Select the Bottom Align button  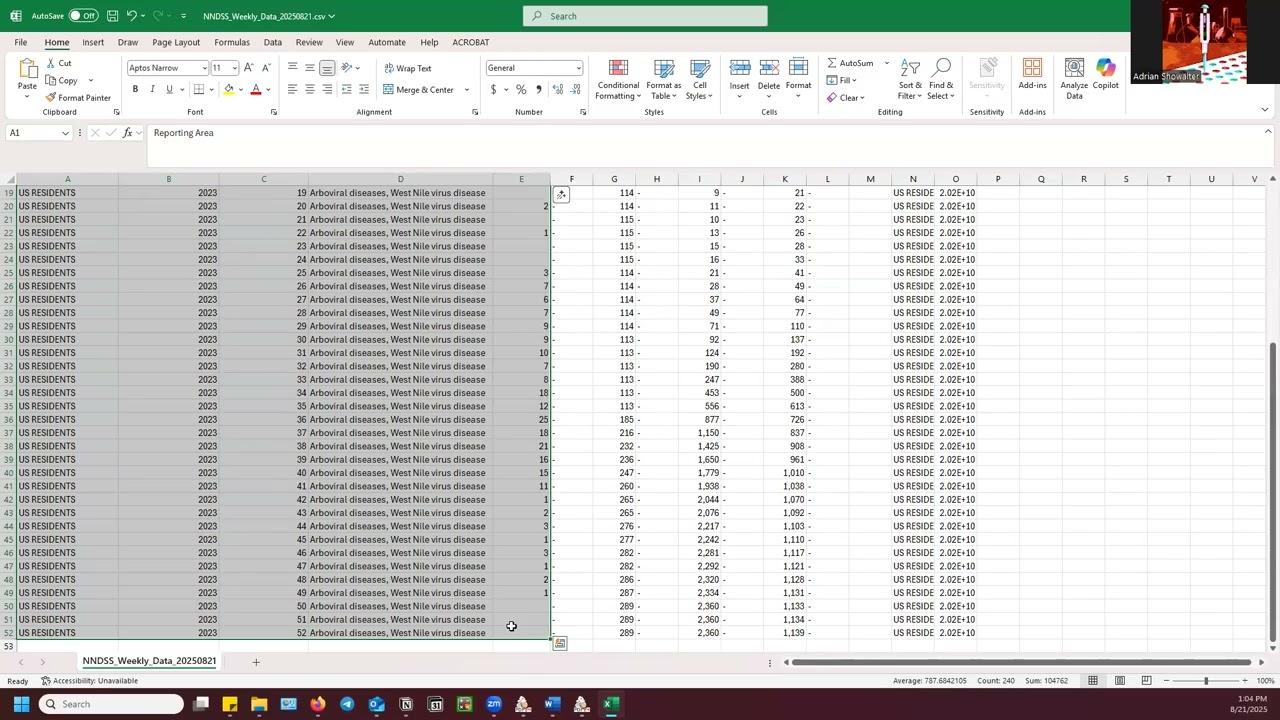(327, 68)
